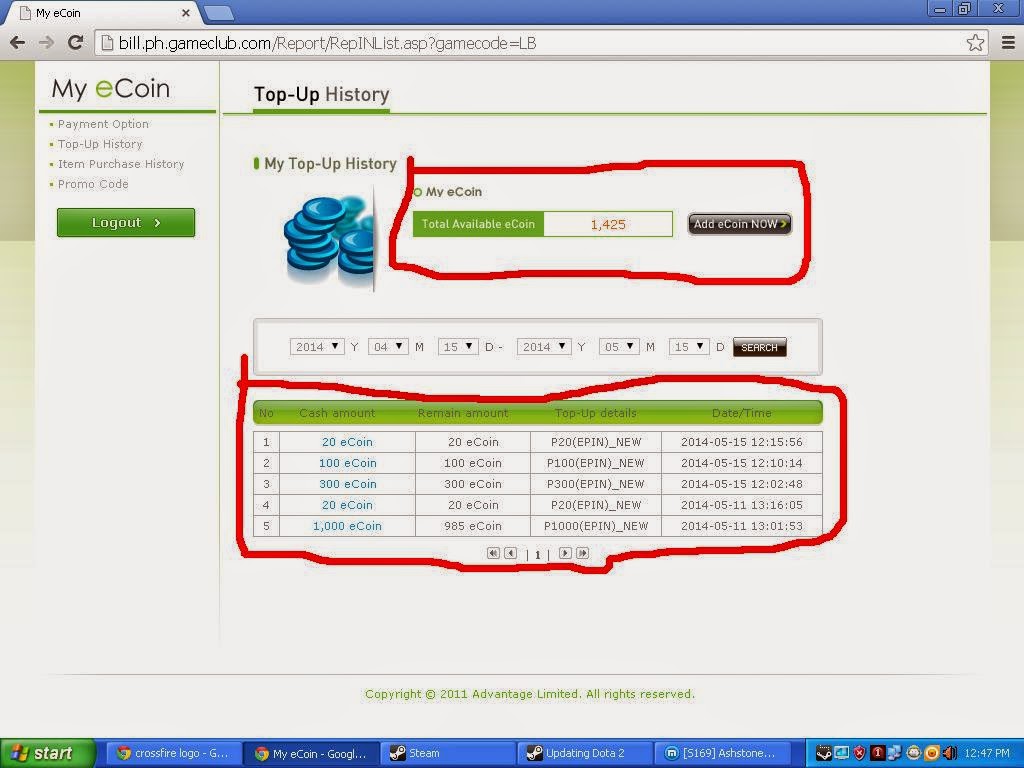Click the taskbar clock showing 12:47 PM

(987, 753)
